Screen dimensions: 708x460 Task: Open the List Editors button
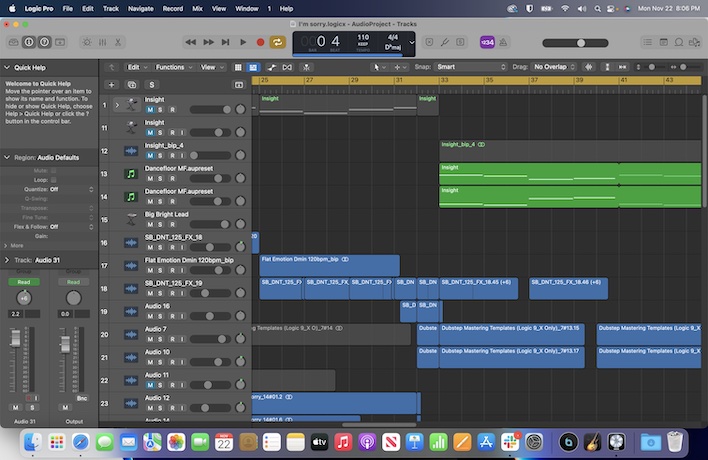pyautogui.click(x=647, y=42)
